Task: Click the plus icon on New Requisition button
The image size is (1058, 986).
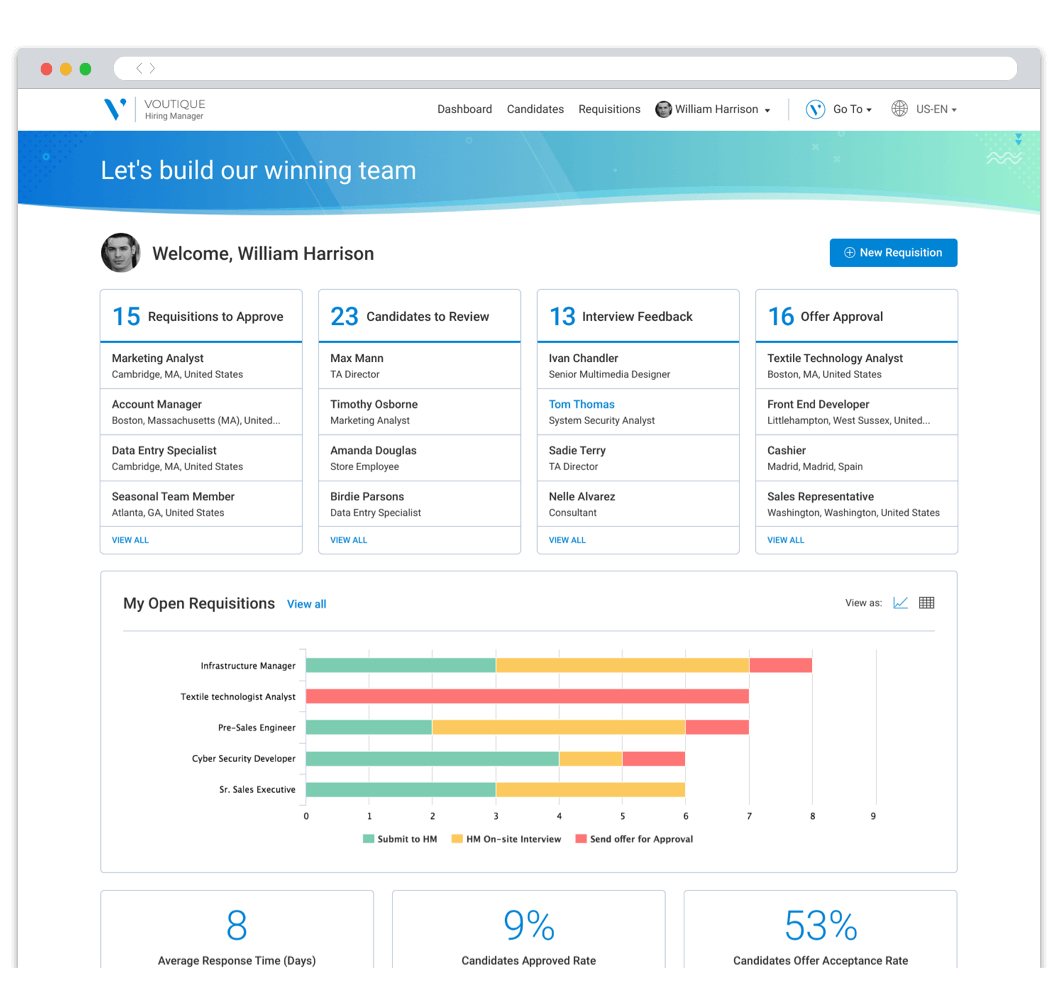Action: (848, 253)
